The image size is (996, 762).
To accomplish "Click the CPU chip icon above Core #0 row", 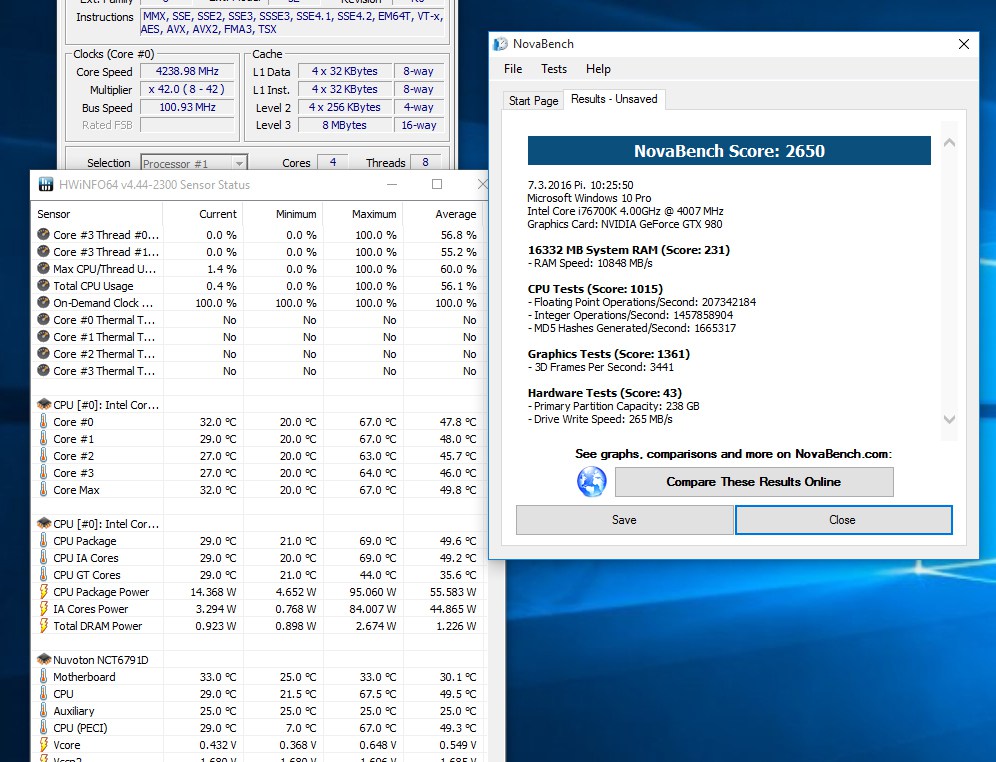I will coord(44,404).
